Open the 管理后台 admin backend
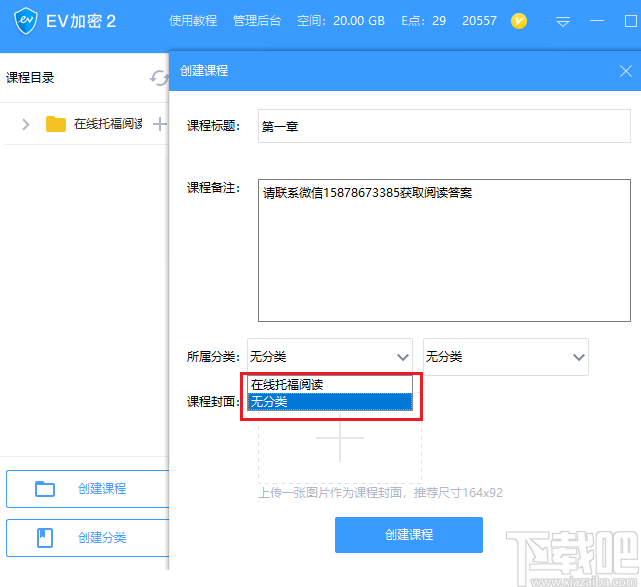Image resolution: width=641 pixels, height=587 pixels. coord(257,20)
